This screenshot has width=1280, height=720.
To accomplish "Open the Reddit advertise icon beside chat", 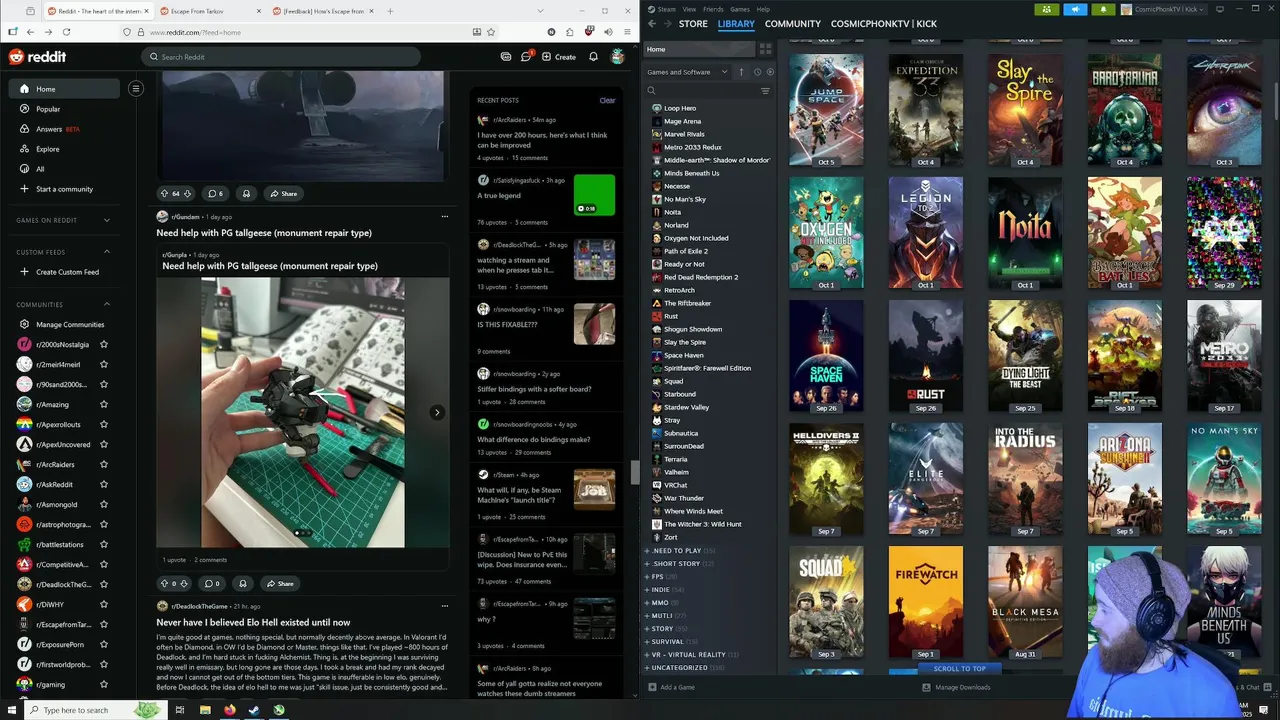I will click(x=506, y=57).
